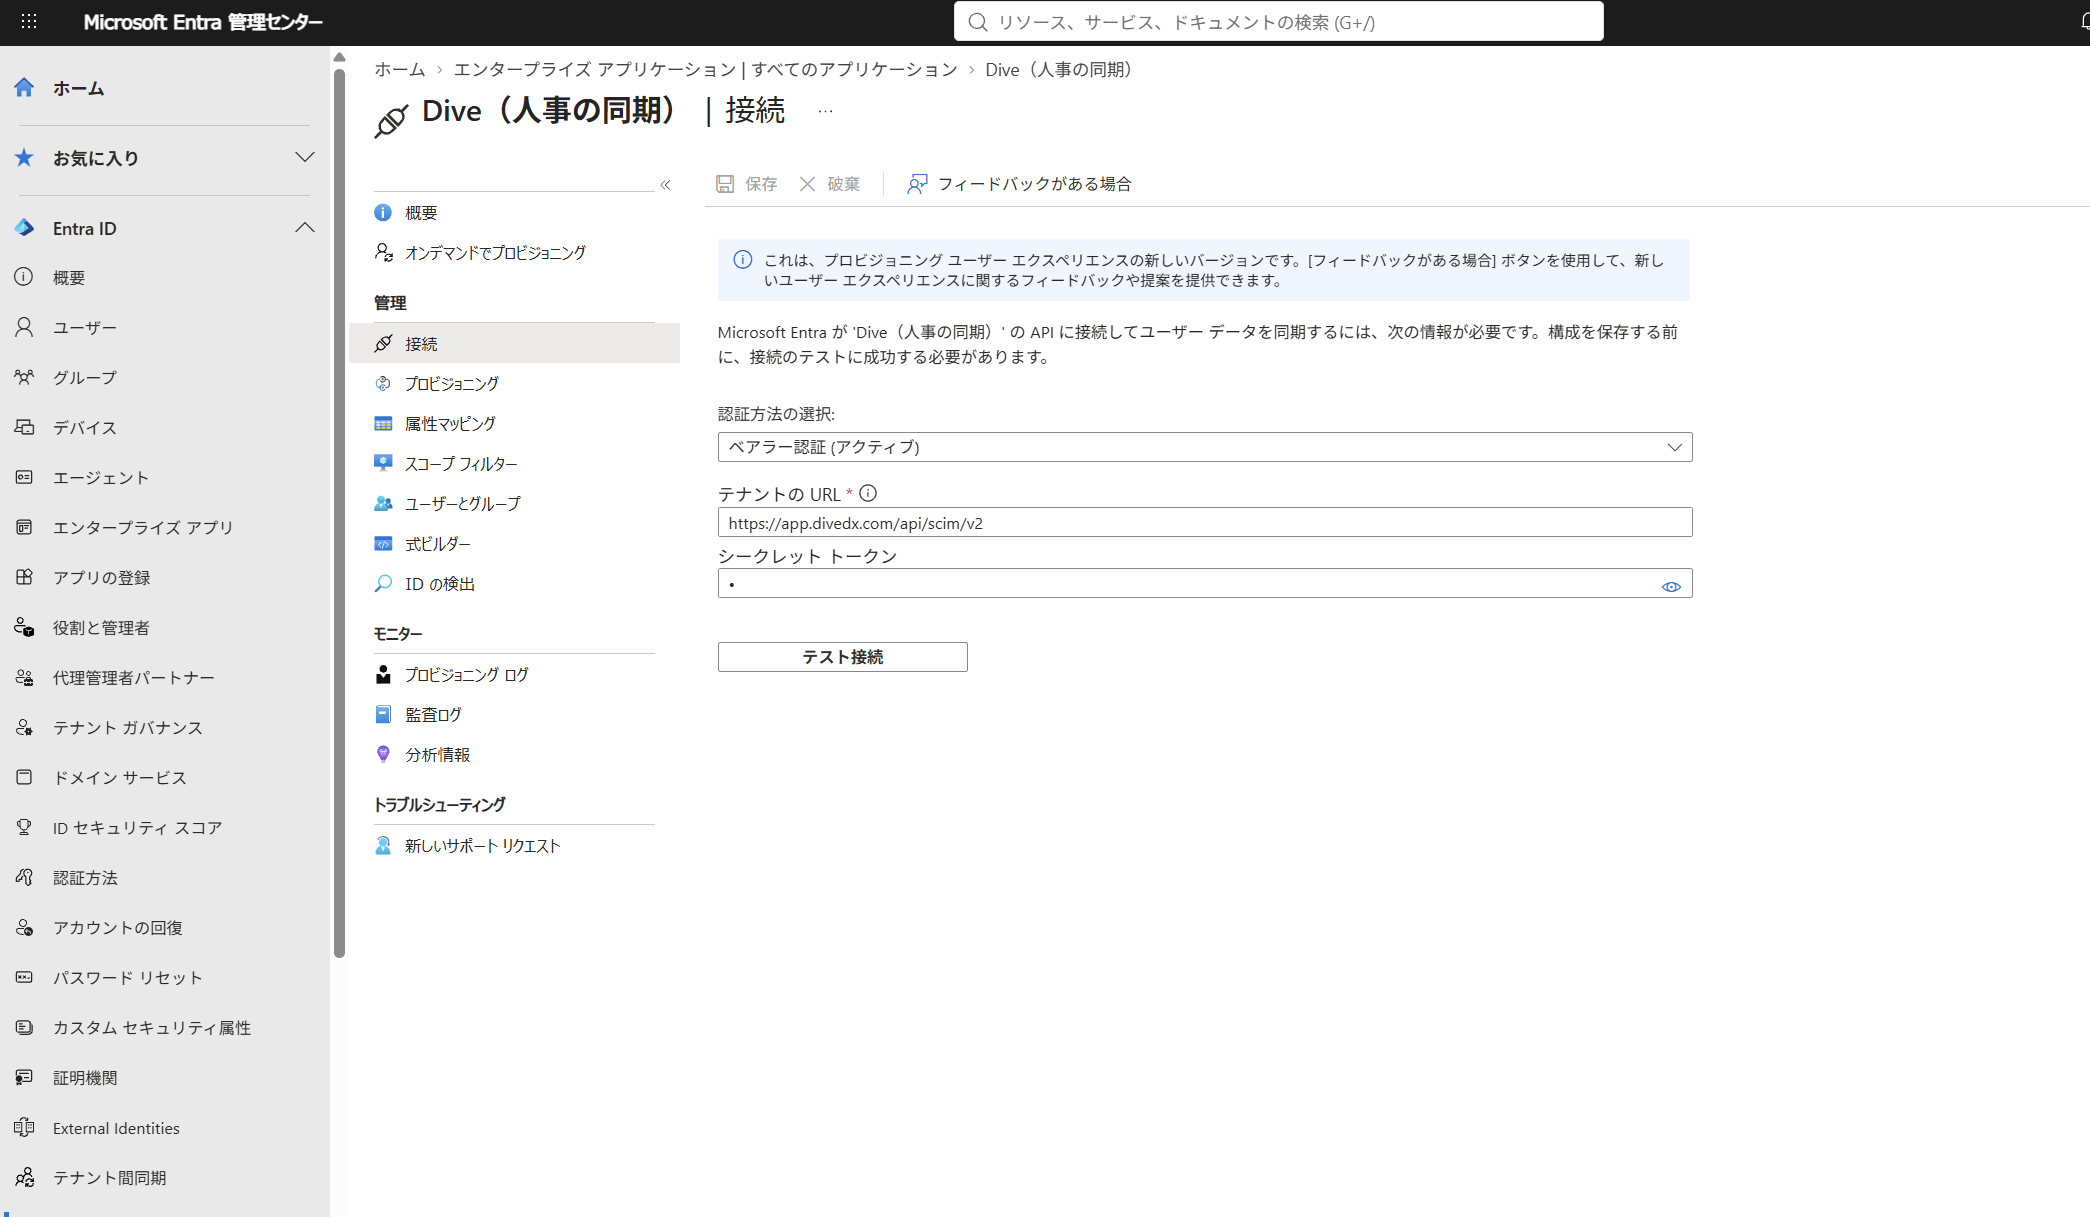Click the 認証方法 icon
Image resolution: width=2090 pixels, height=1217 pixels.
(x=25, y=878)
